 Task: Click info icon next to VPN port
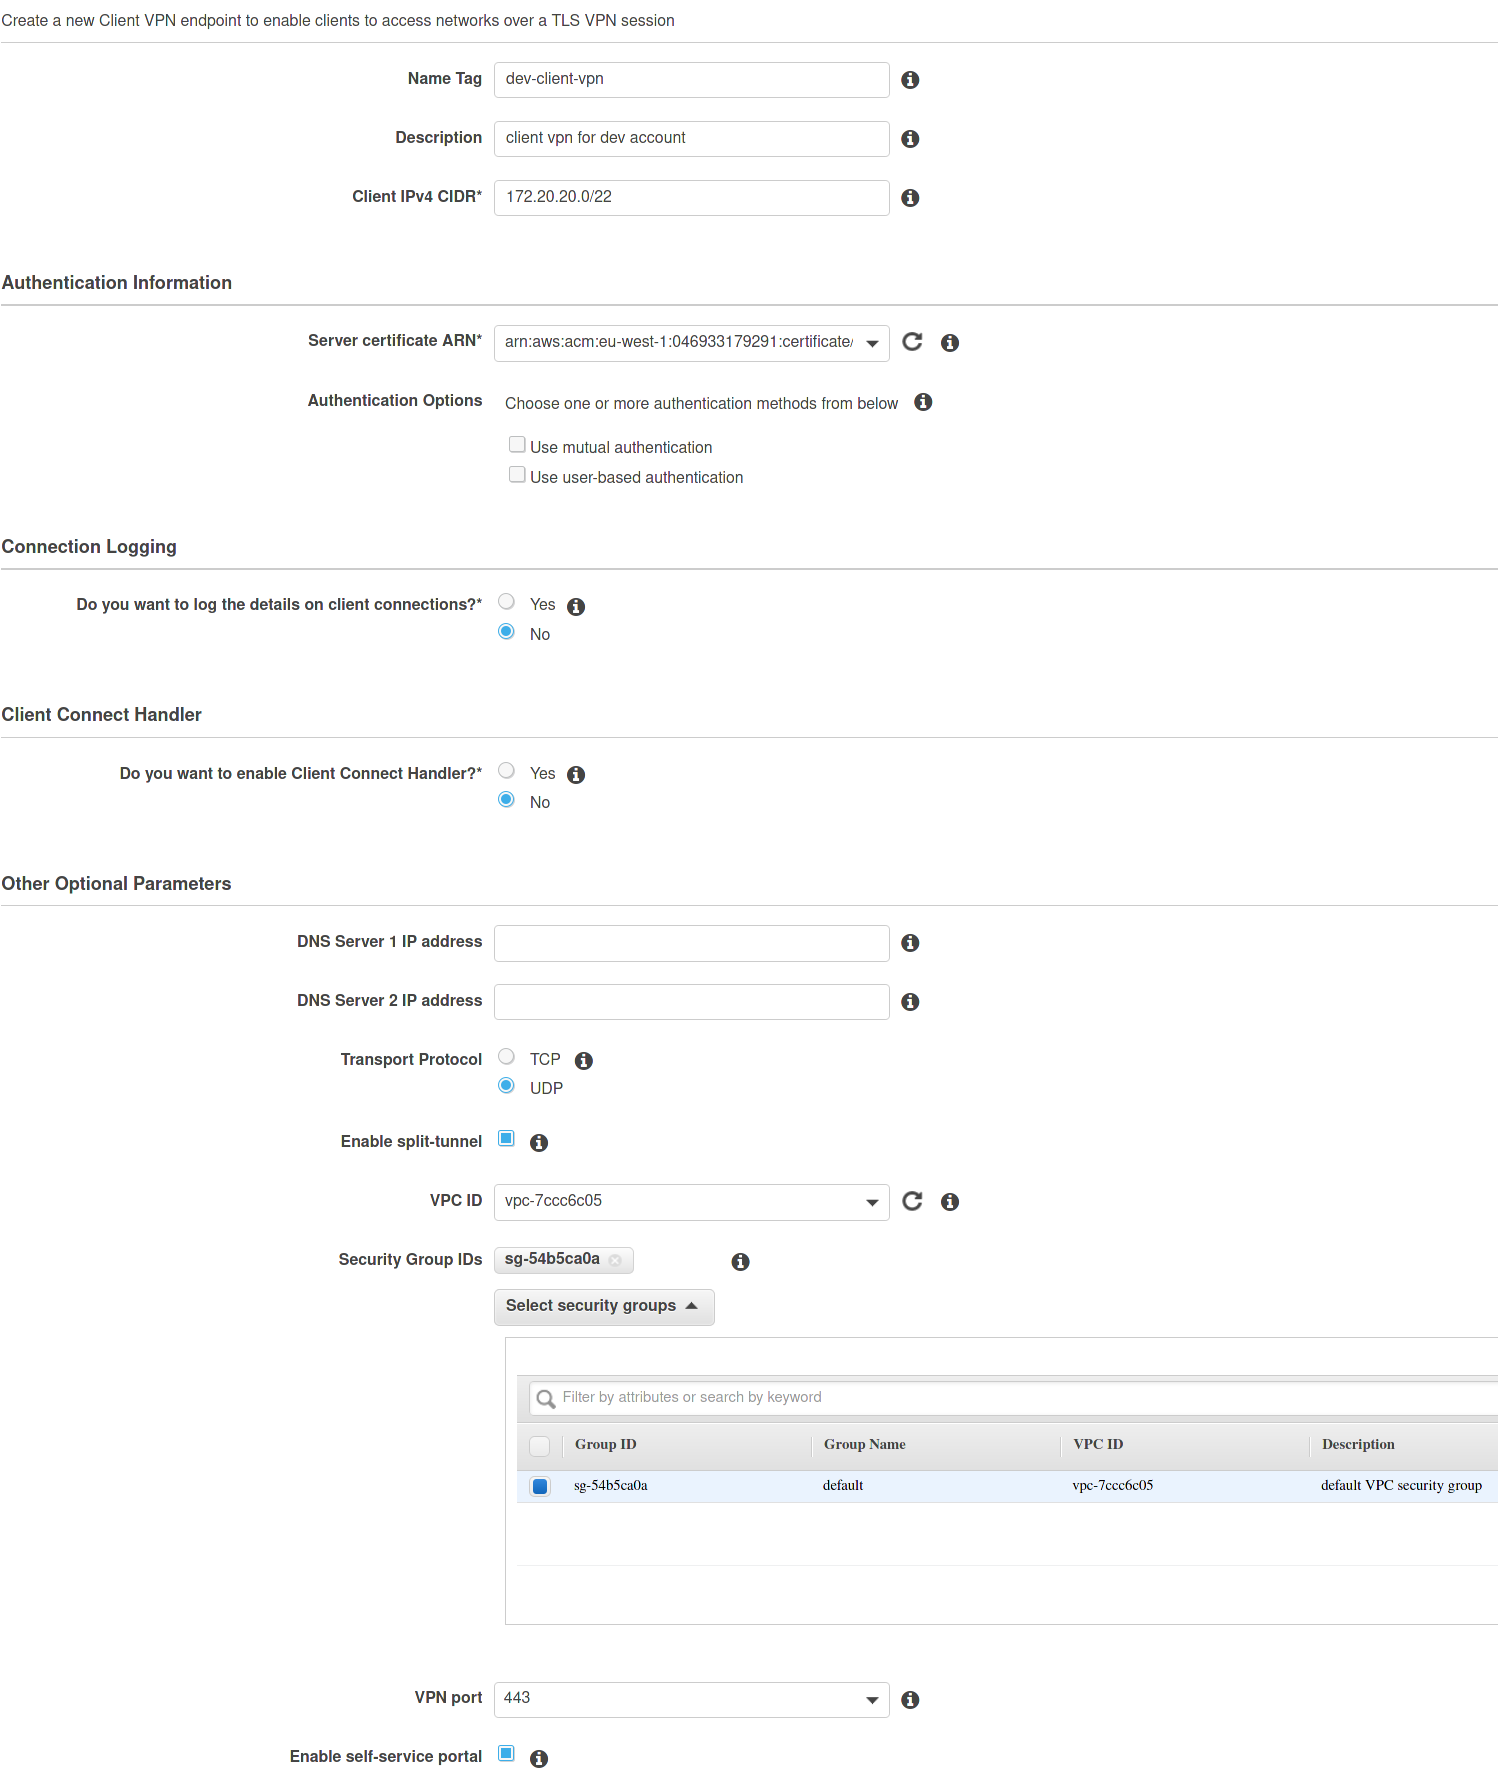point(910,1700)
